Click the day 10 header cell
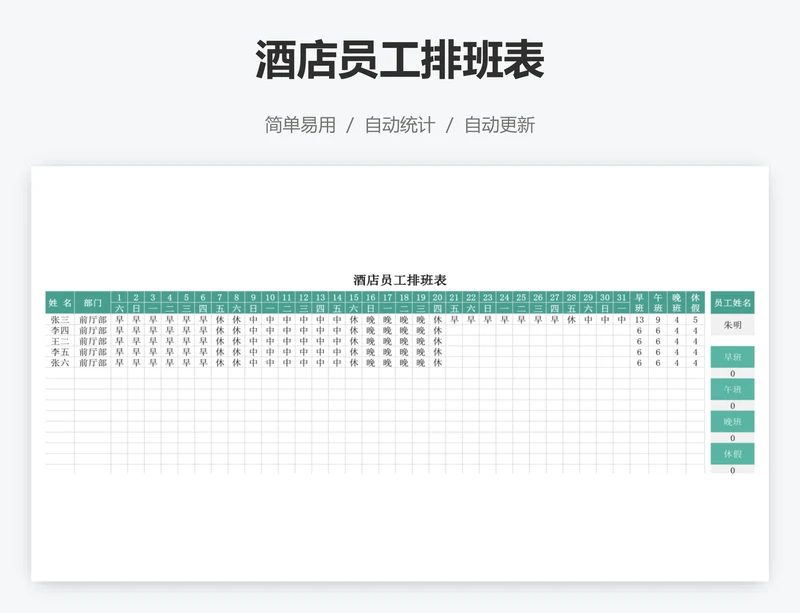This screenshot has height=613, width=800. (270, 297)
